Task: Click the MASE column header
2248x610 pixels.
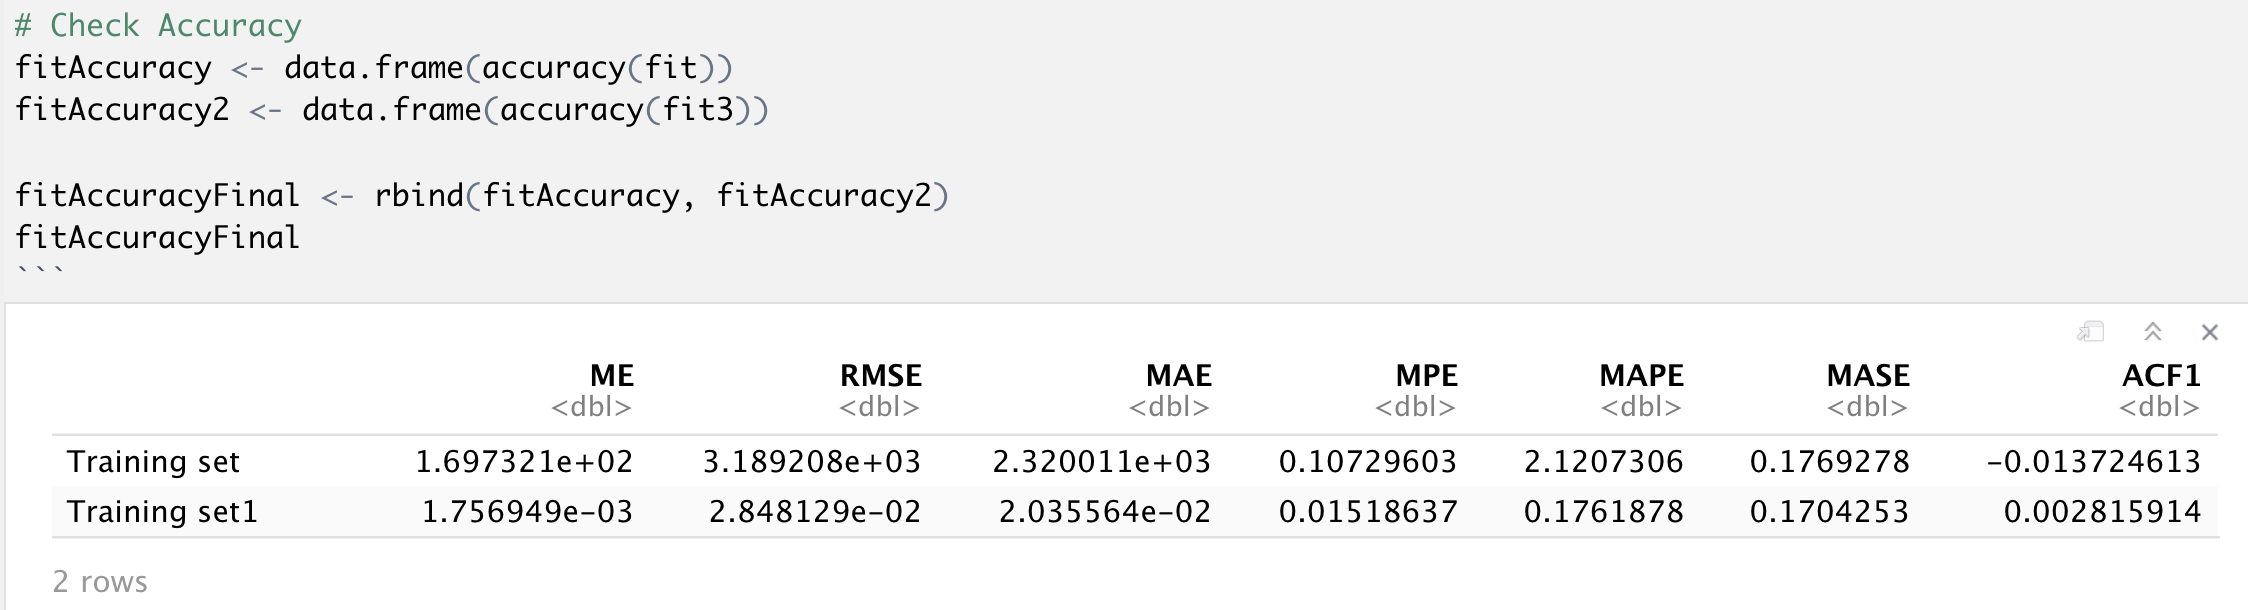Action: [1867, 376]
